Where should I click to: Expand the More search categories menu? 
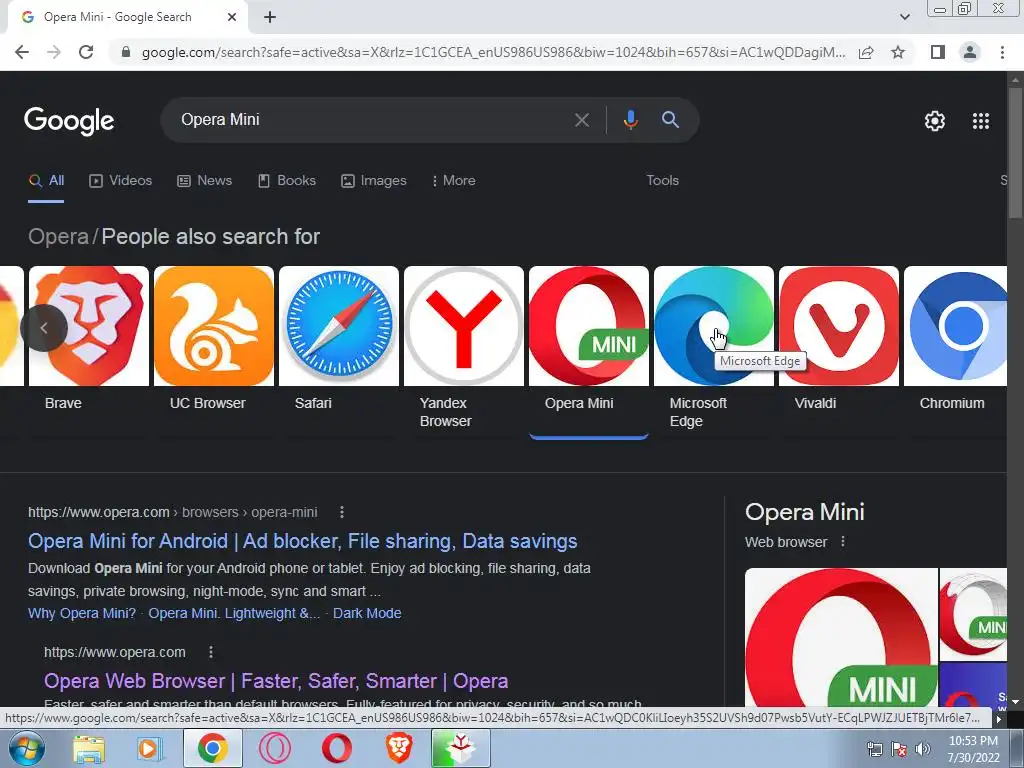click(x=453, y=181)
